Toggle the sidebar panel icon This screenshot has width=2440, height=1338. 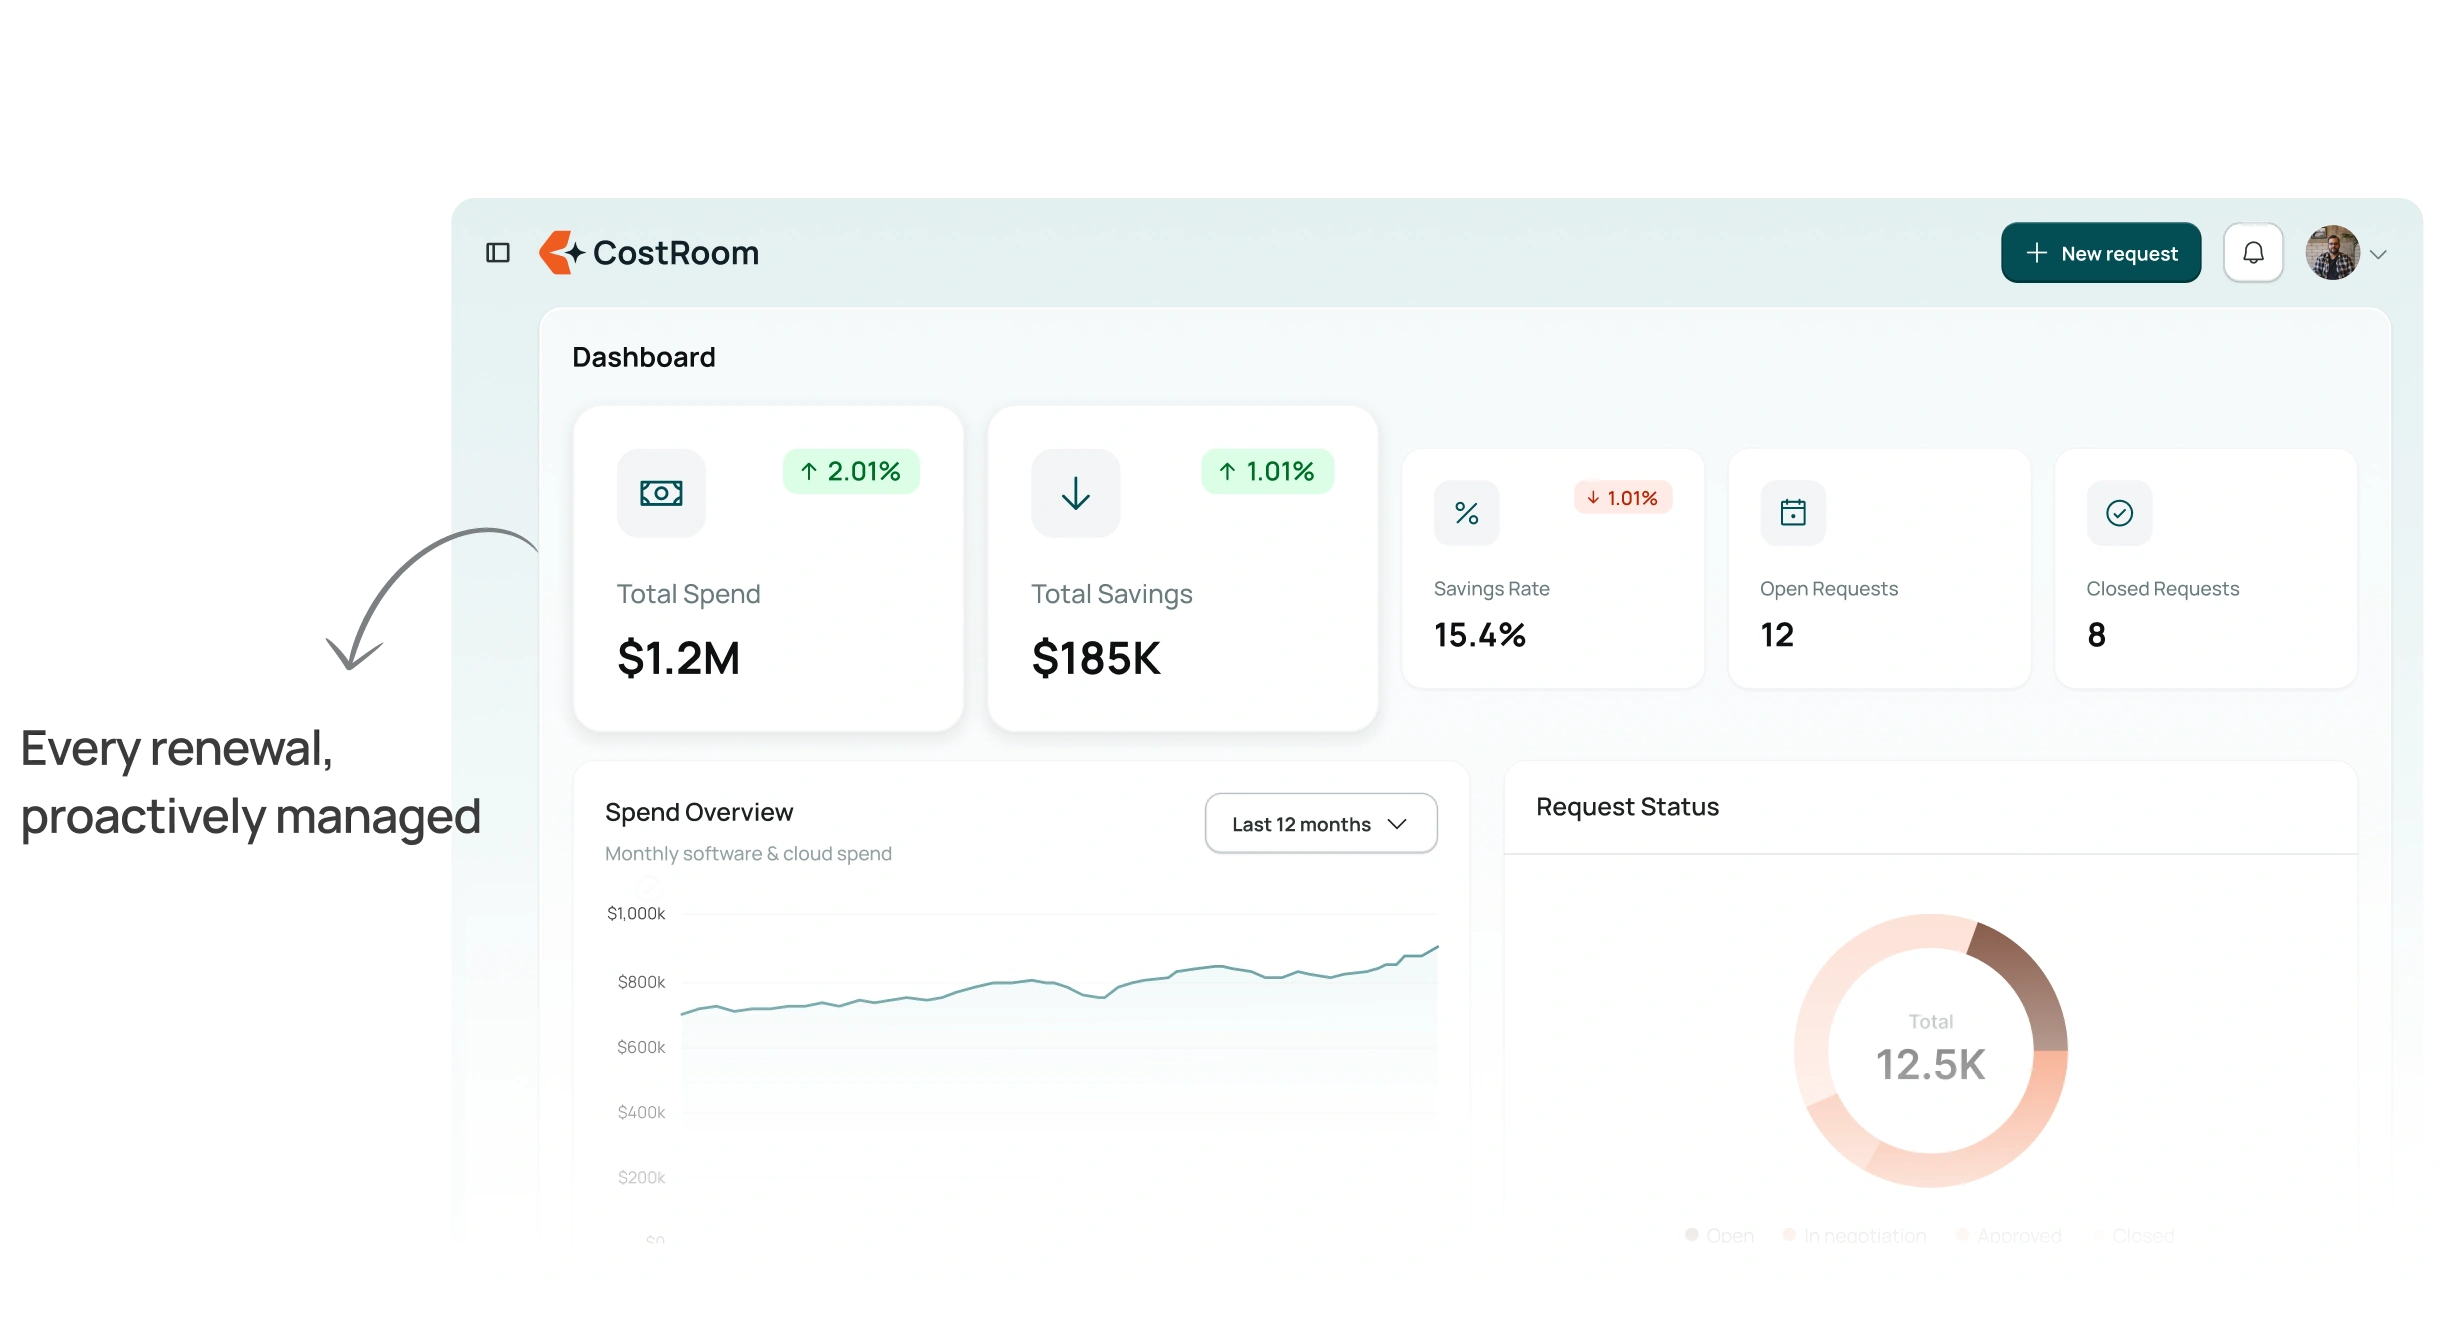point(498,253)
